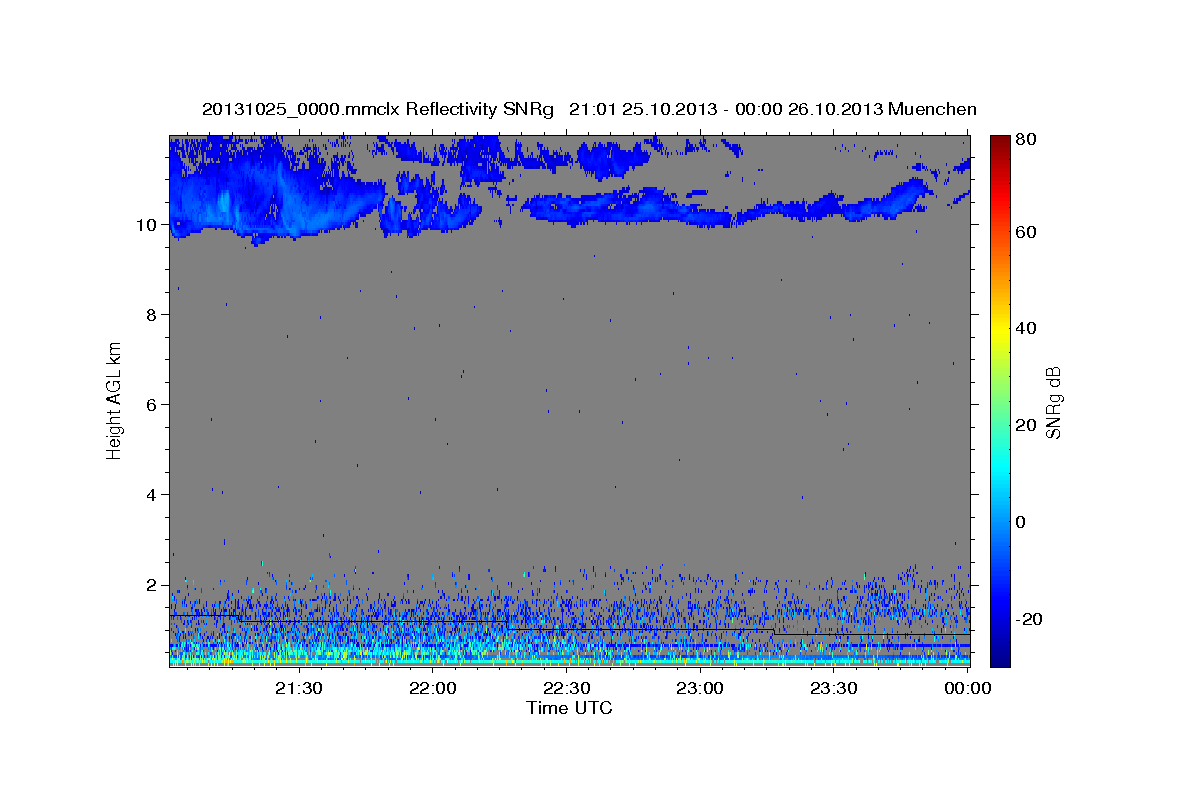Click the 23:00 time axis tick label
This screenshot has width=1200, height=800.
700,689
